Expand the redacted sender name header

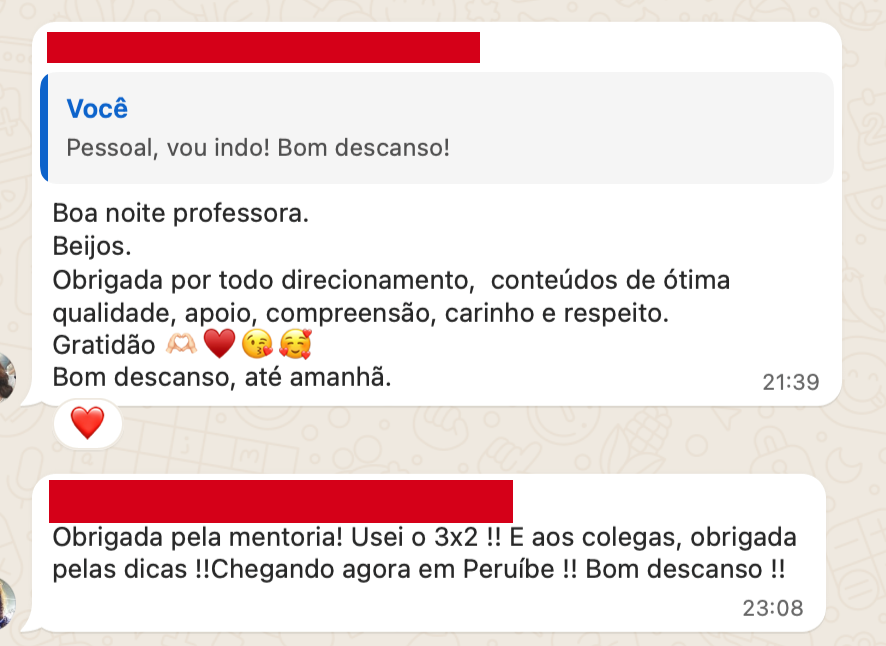[x=263, y=46]
